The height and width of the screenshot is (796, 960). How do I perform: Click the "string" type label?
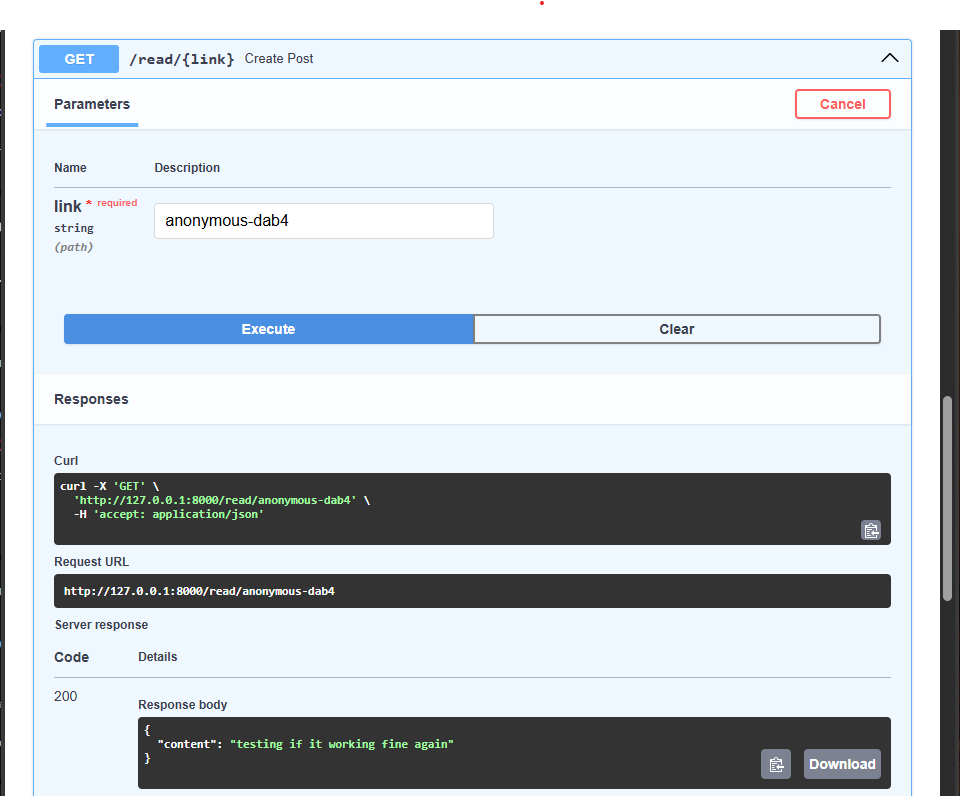tap(73, 228)
